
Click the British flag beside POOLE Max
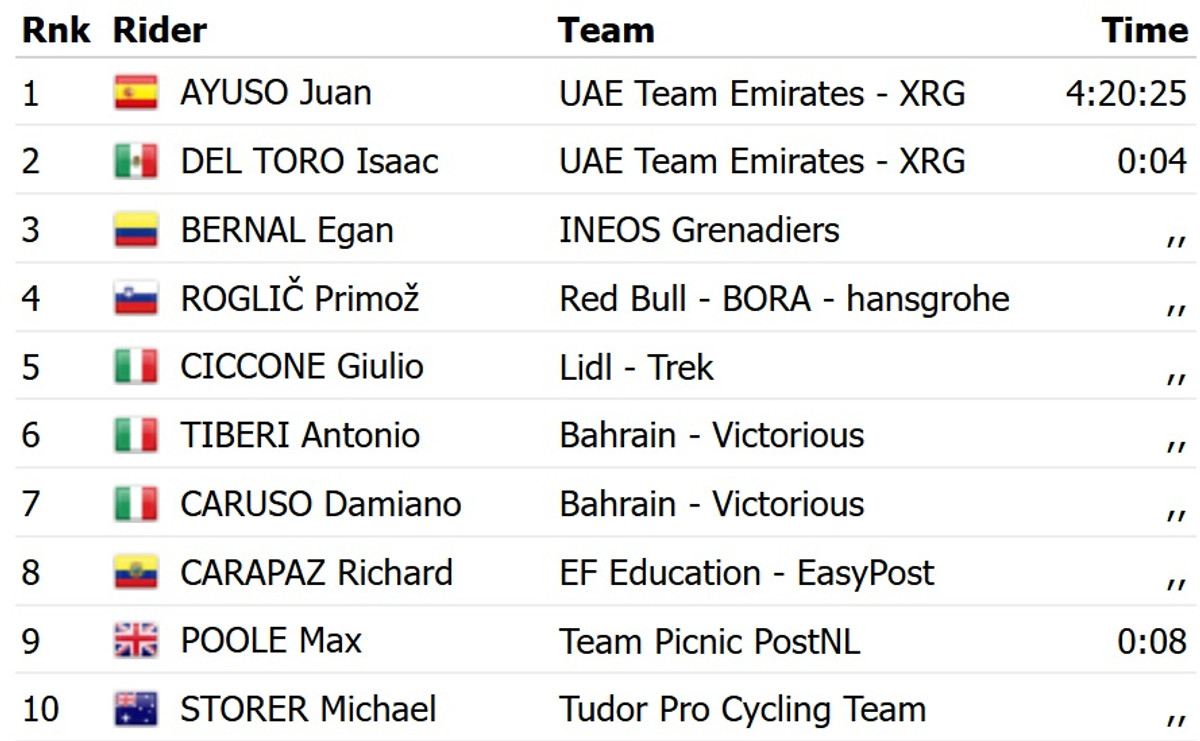[136, 641]
